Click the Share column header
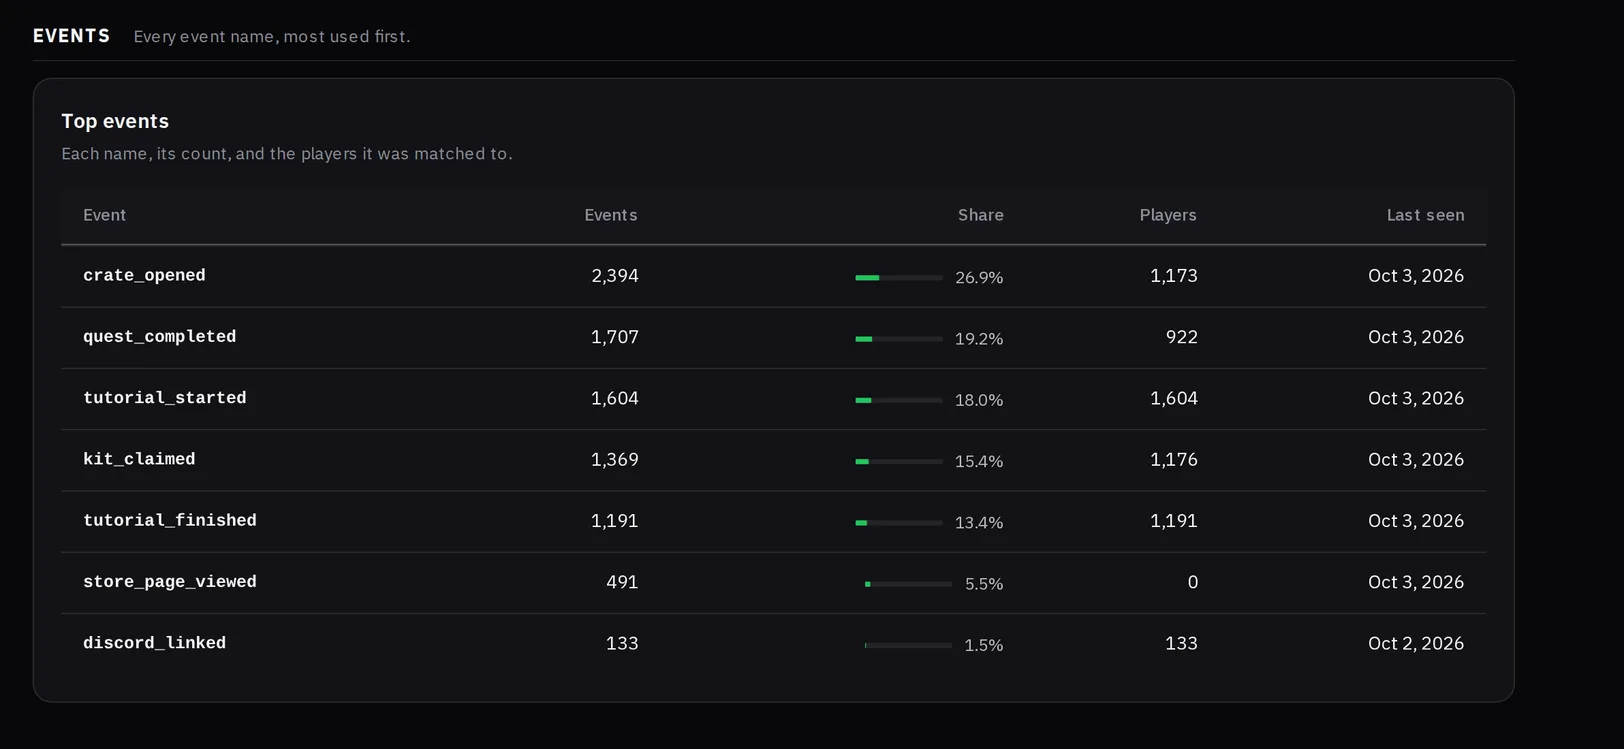 tap(980, 215)
